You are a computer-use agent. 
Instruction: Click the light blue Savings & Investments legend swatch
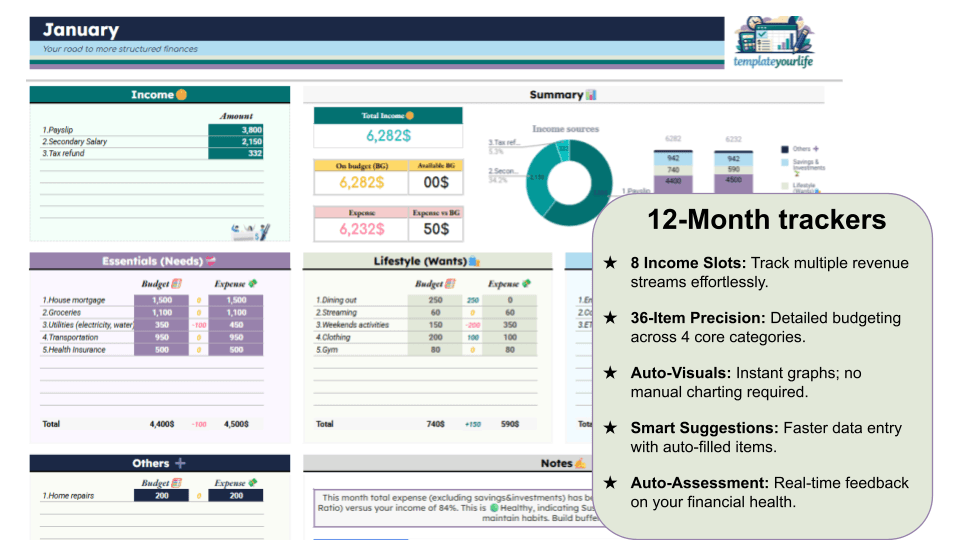pyautogui.click(x=785, y=163)
